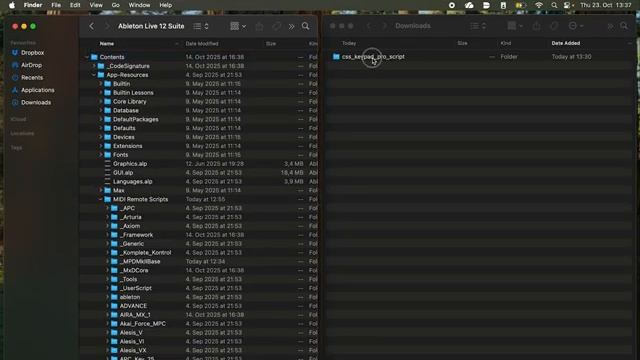Collapse the MIDI Remote Scripts folder
Screen dimensions: 640x360
click(x=101, y=199)
